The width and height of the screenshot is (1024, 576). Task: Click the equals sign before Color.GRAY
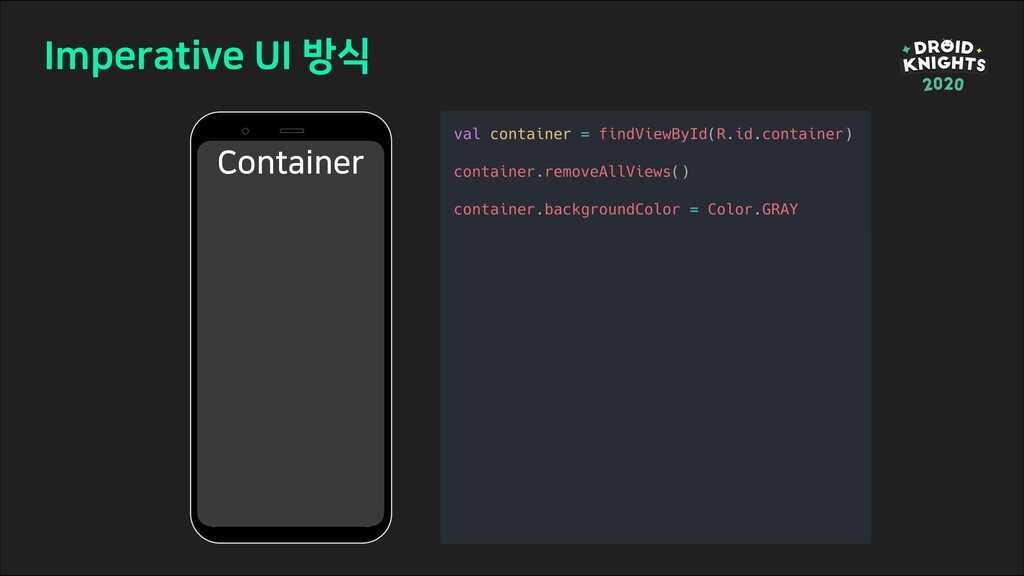(x=694, y=210)
